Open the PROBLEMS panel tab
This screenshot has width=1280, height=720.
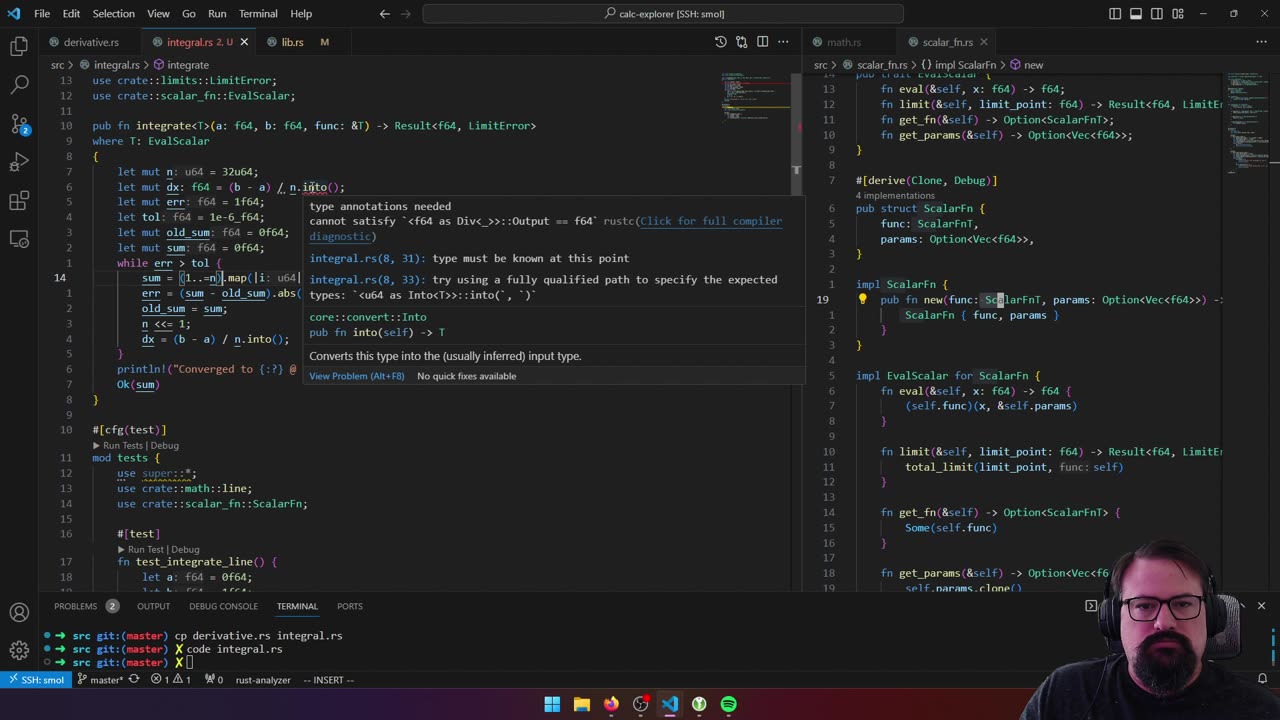(x=76, y=606)
